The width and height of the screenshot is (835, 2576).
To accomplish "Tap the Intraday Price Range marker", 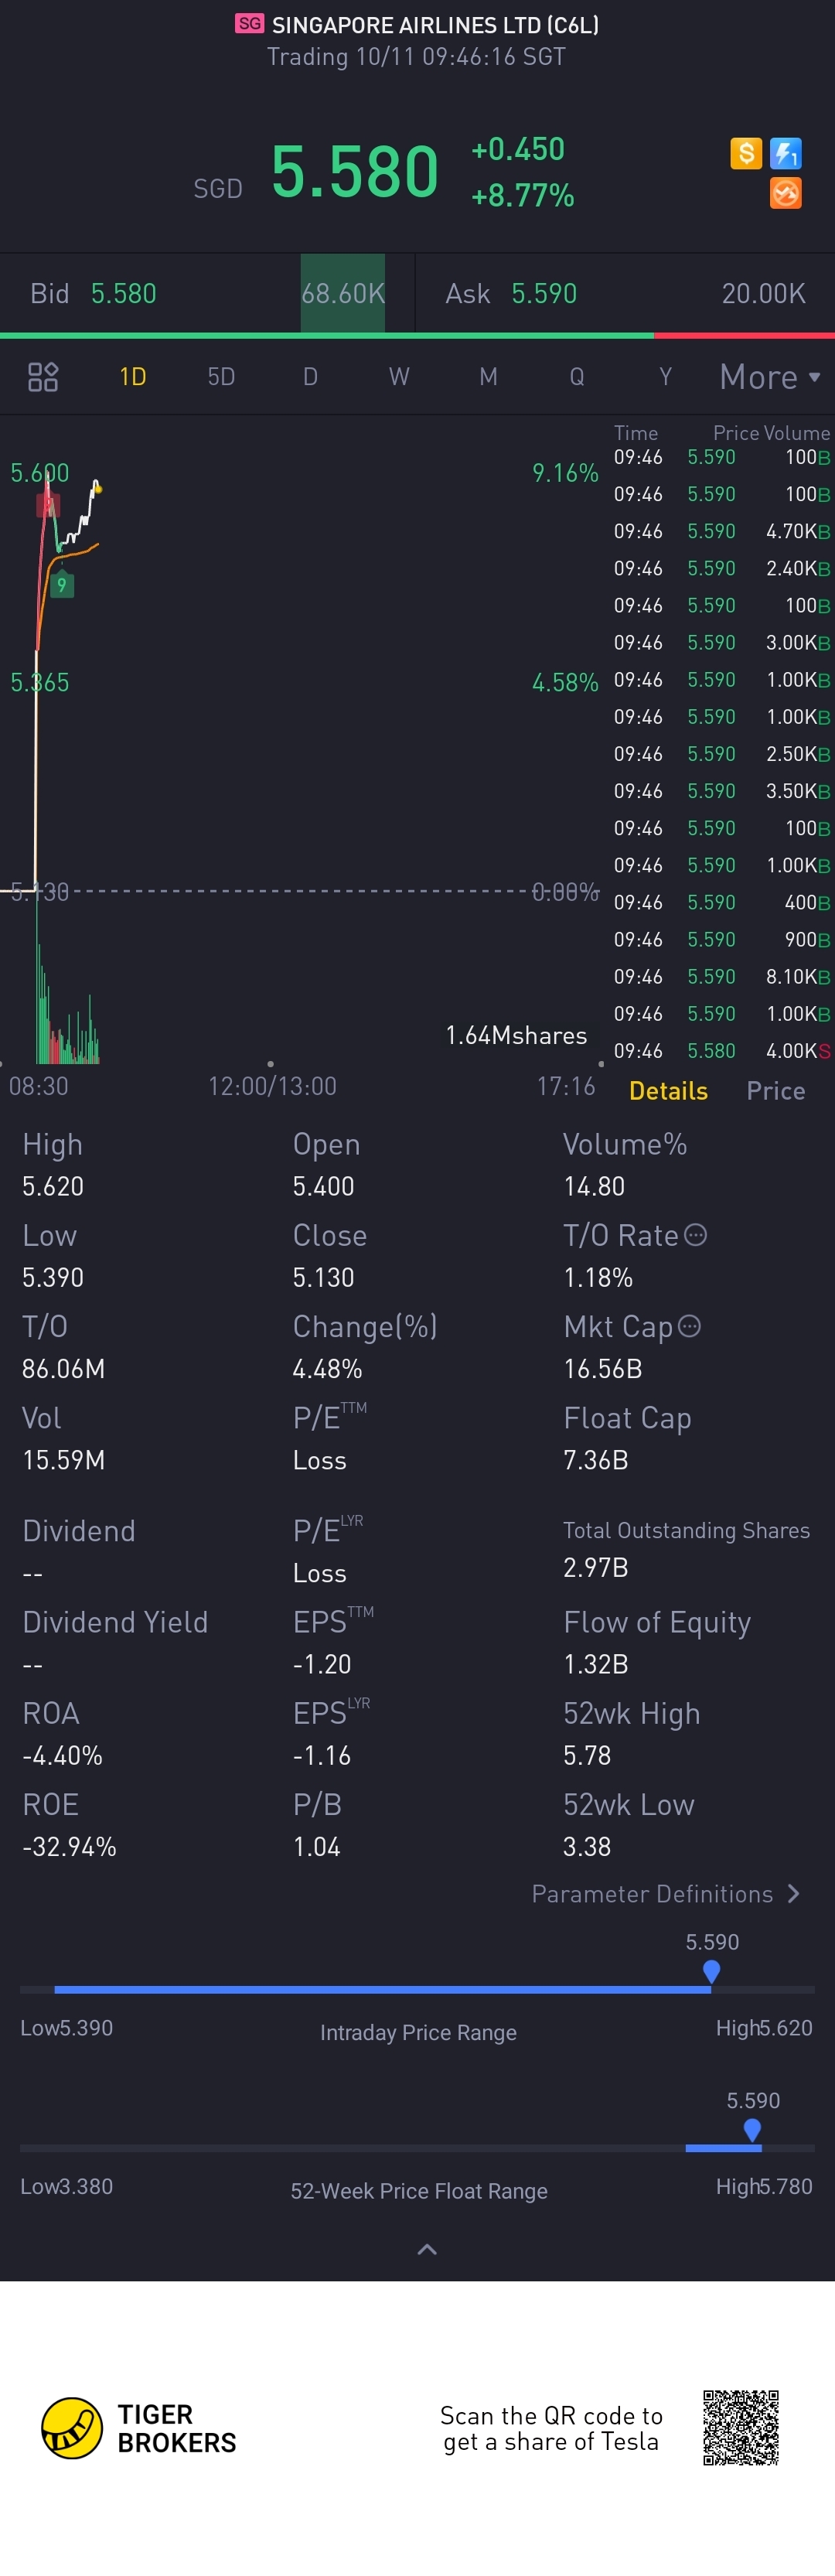I will coord(711,1971).
